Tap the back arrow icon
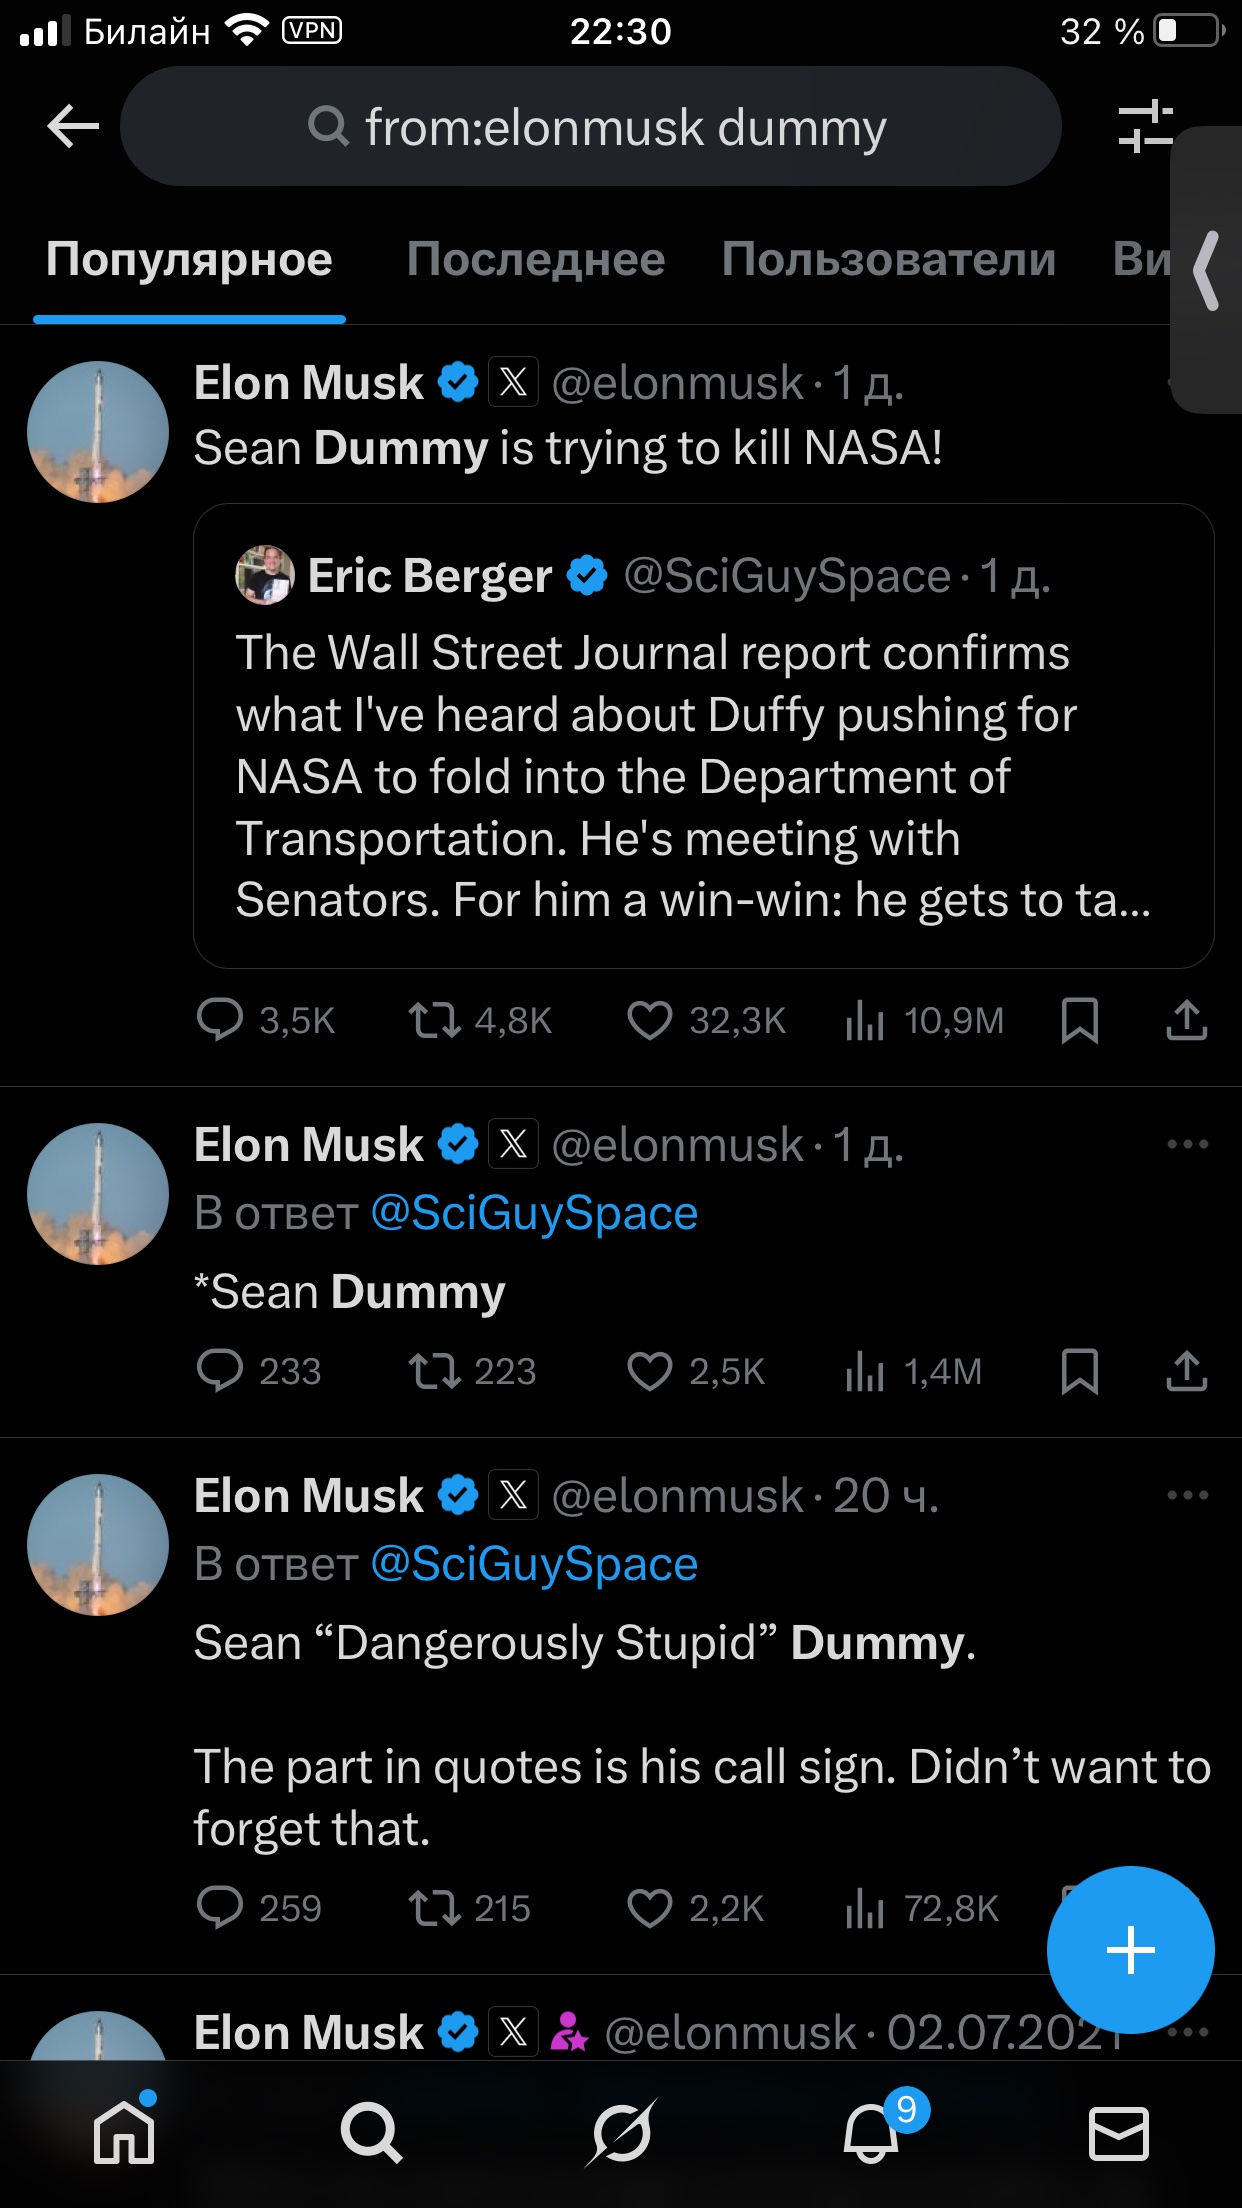This screenshot has width=1242, height=2208. tap(73, 127)
